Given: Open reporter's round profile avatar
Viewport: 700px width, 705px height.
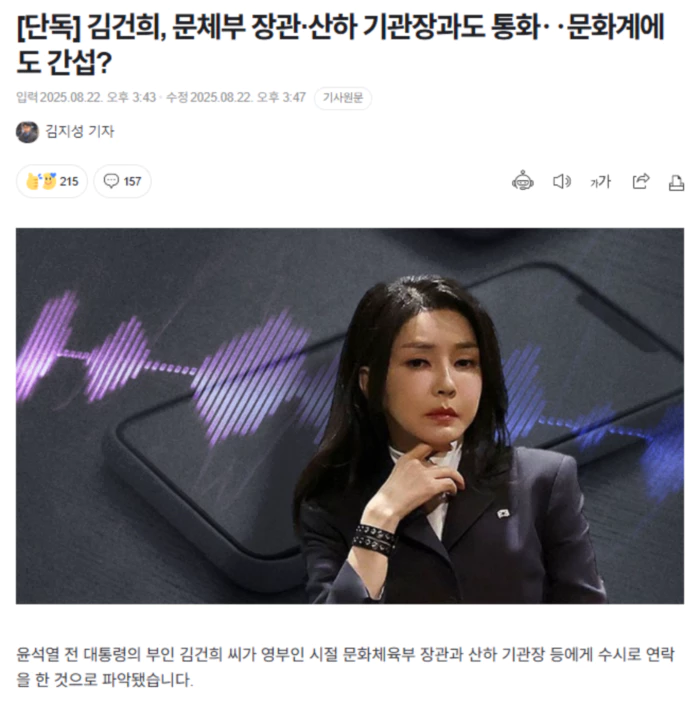Looking at the screenshot, I should (x=27, y=132).
